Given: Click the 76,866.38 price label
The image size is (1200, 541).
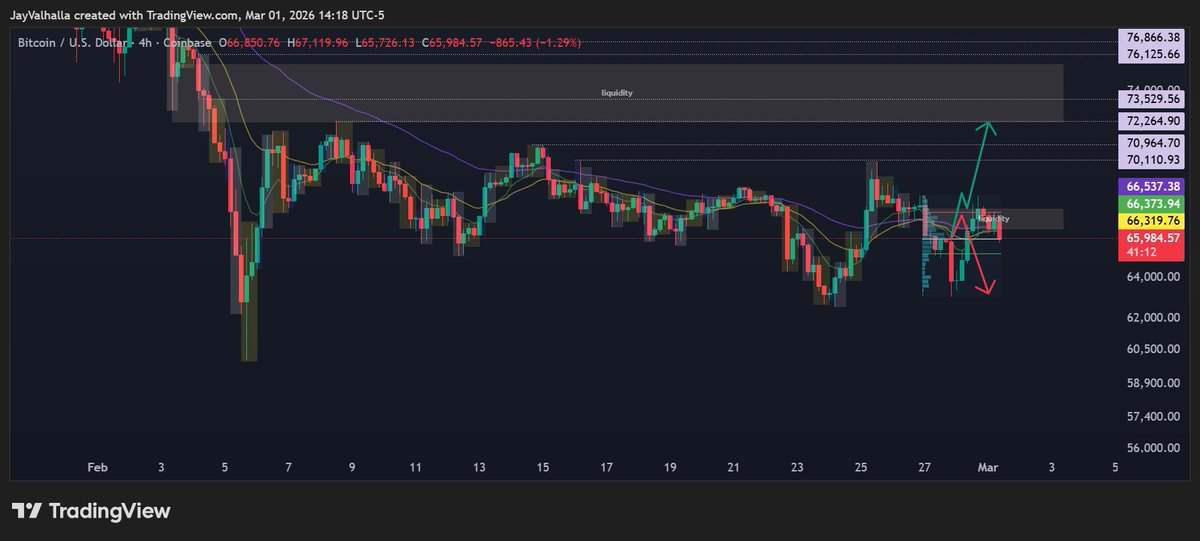Looking at the screenshot, I should point(1153,36).
